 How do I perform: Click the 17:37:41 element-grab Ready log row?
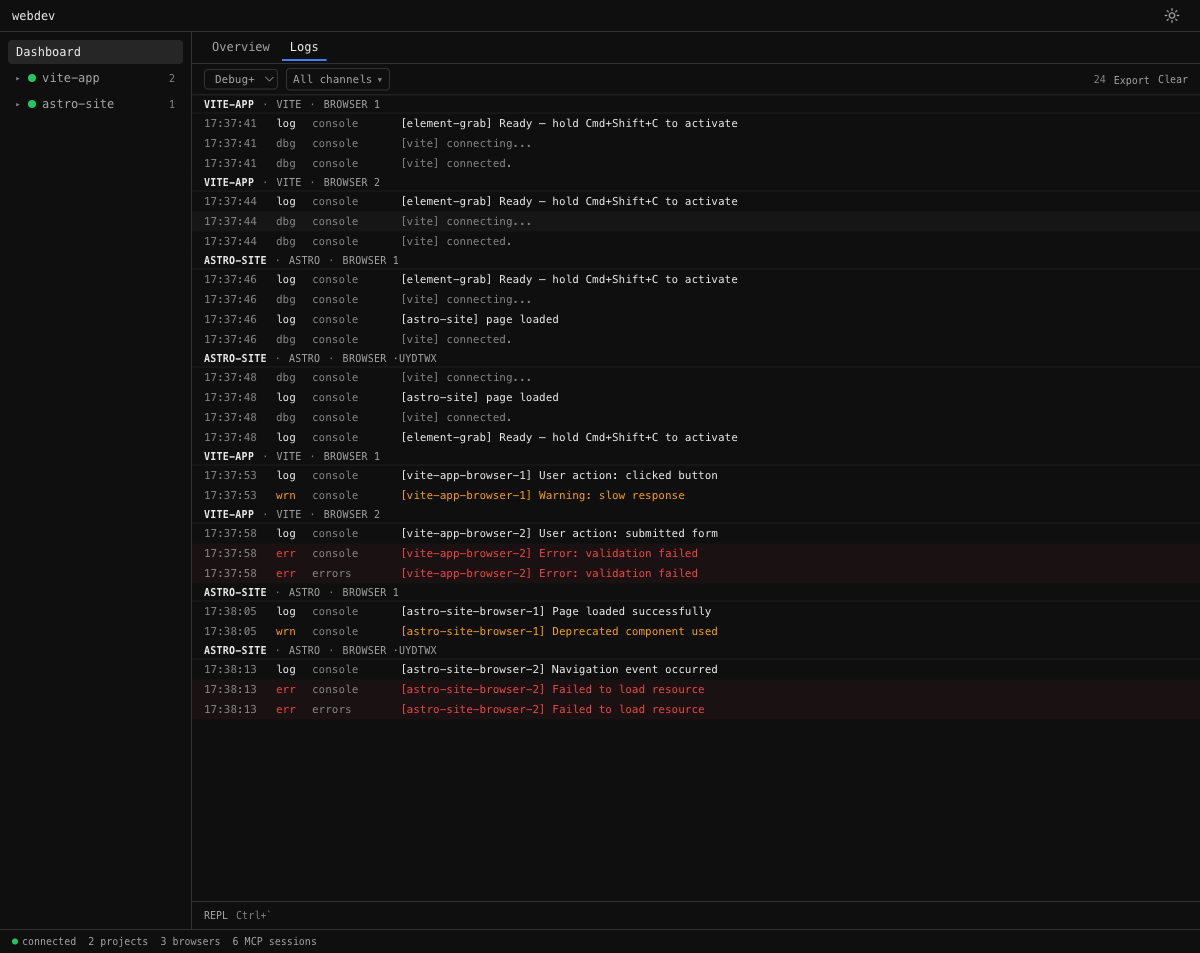696,123
